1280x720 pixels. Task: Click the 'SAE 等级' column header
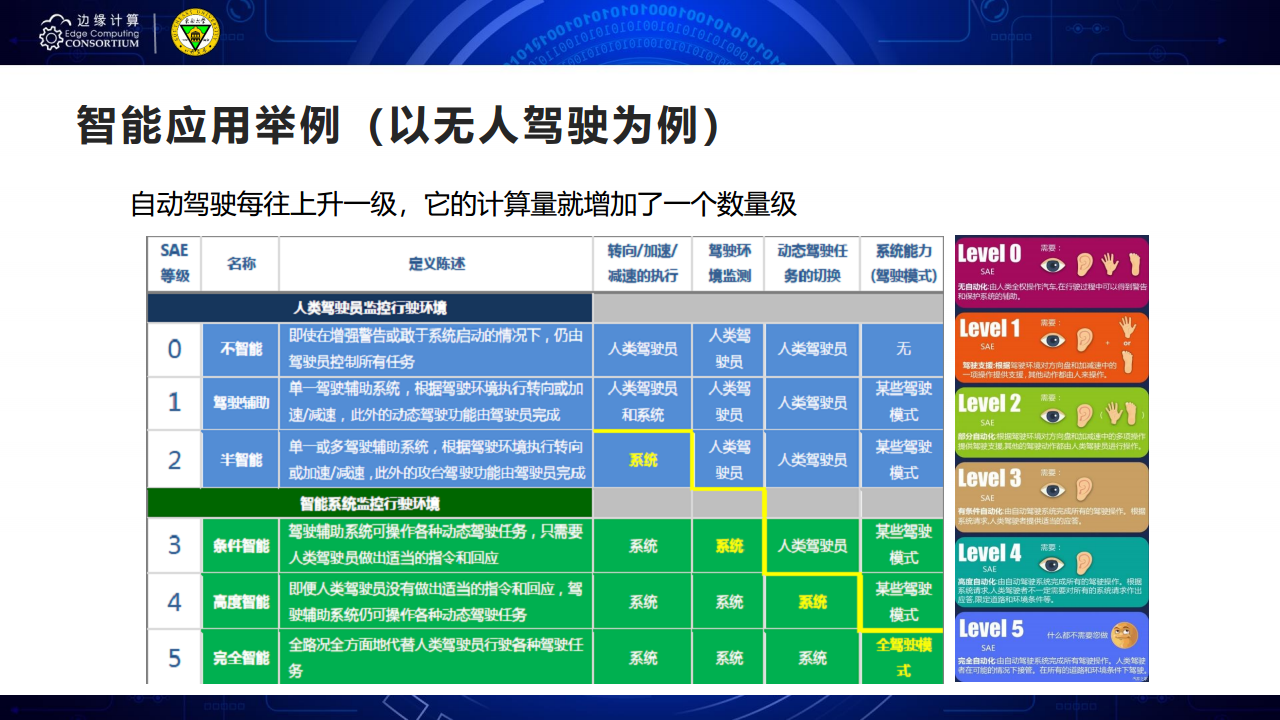(174, 263)
